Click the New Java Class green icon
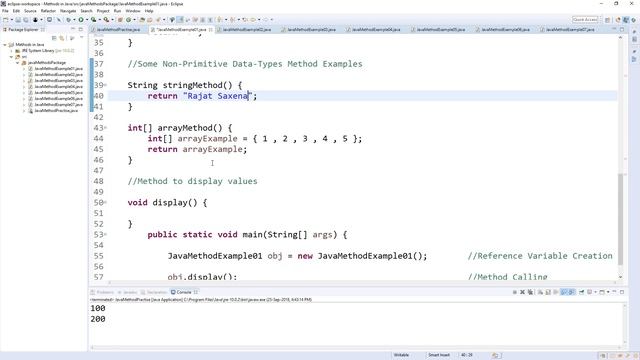 click(129, 20)
